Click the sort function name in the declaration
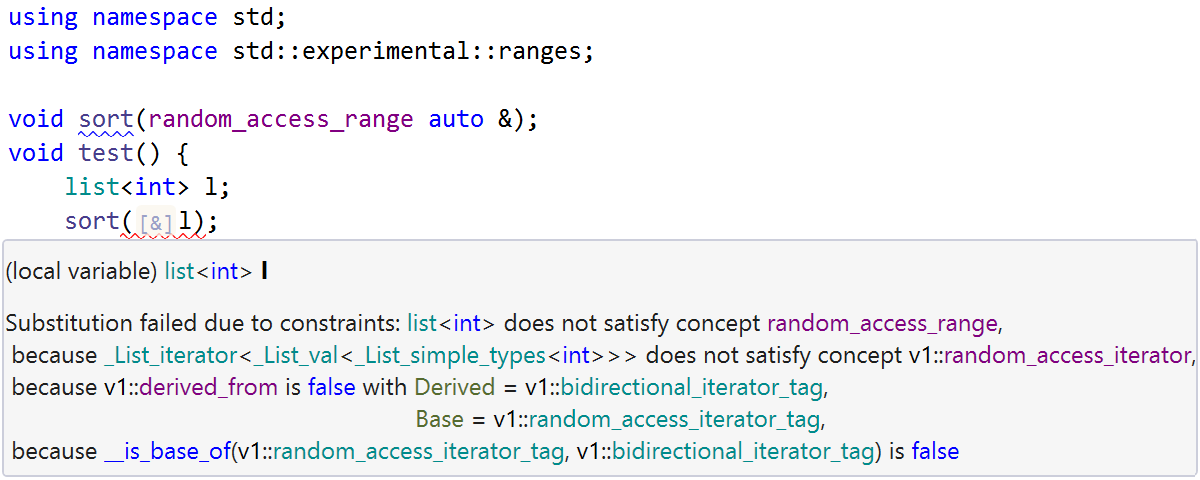The width and height of the screenshot is (1200, 480). [x=106, y=120]
